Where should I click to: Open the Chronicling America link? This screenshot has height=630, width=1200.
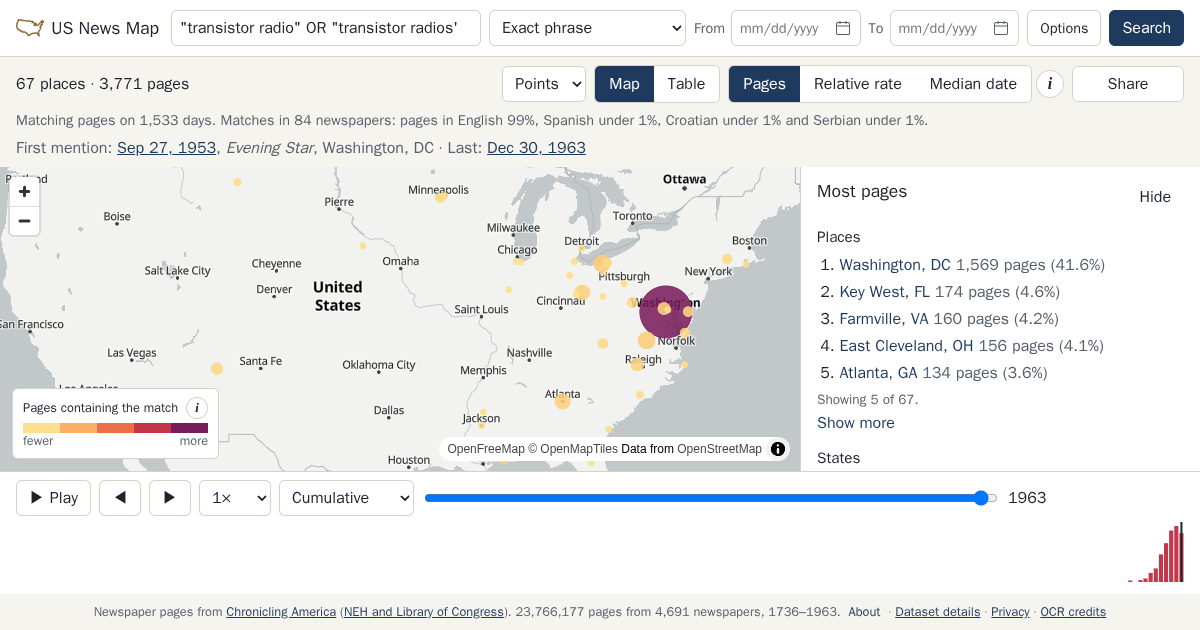click(281, 612)
